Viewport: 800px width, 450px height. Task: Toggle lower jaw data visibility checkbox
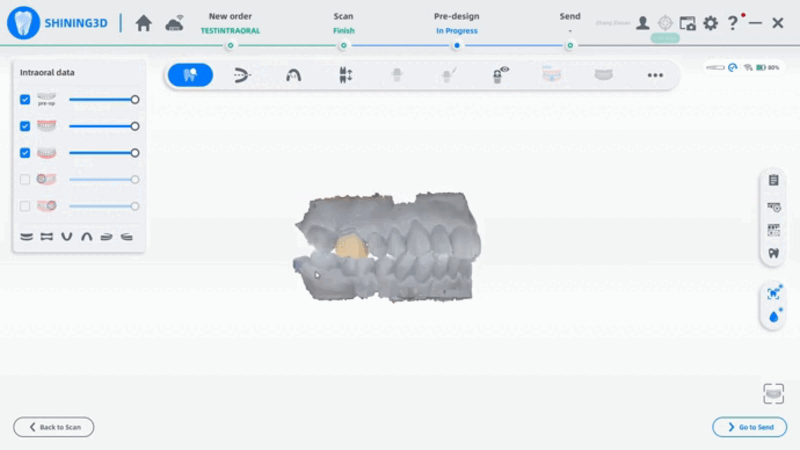coord(25,153)
